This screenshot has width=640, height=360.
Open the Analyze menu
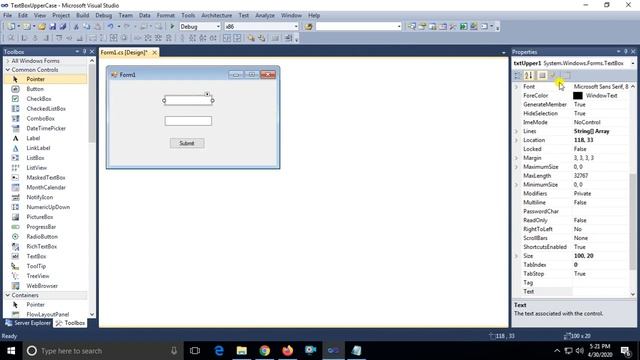[265, 15]
